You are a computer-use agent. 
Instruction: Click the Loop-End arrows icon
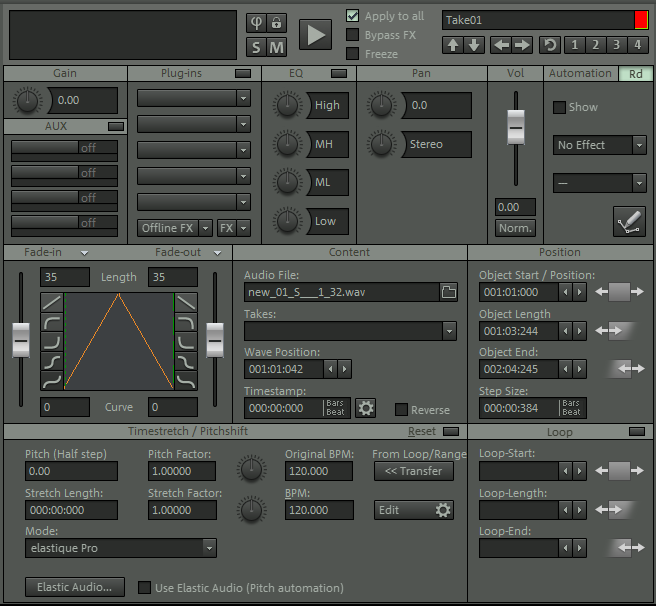tap(626, 547)
